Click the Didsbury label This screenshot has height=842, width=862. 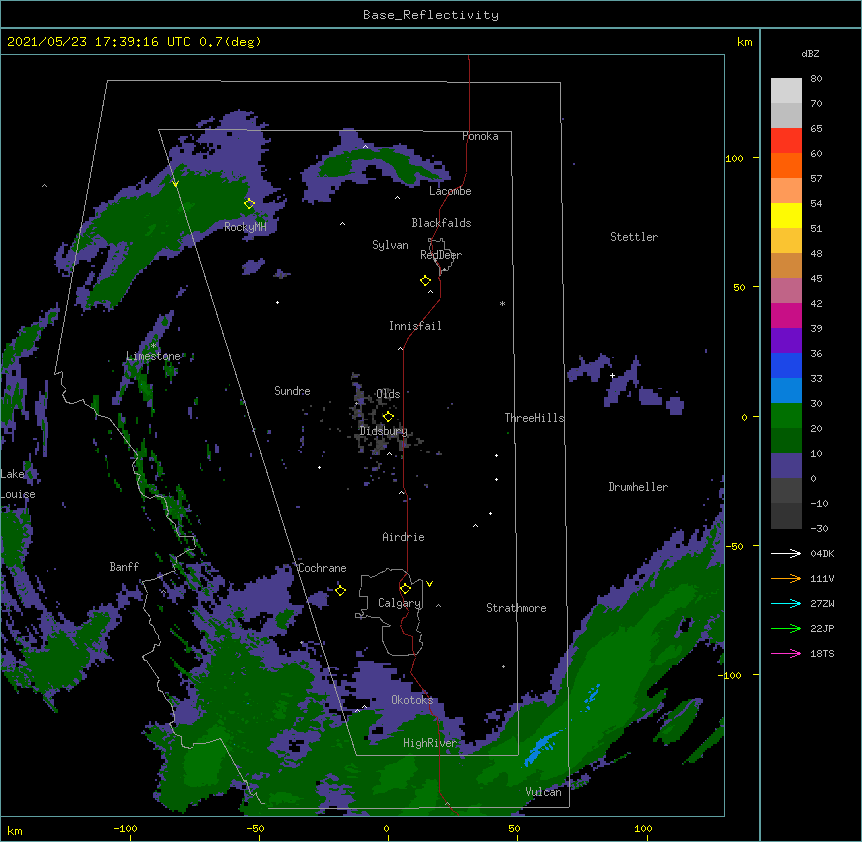pyautogui.click(x=383, y=431)
